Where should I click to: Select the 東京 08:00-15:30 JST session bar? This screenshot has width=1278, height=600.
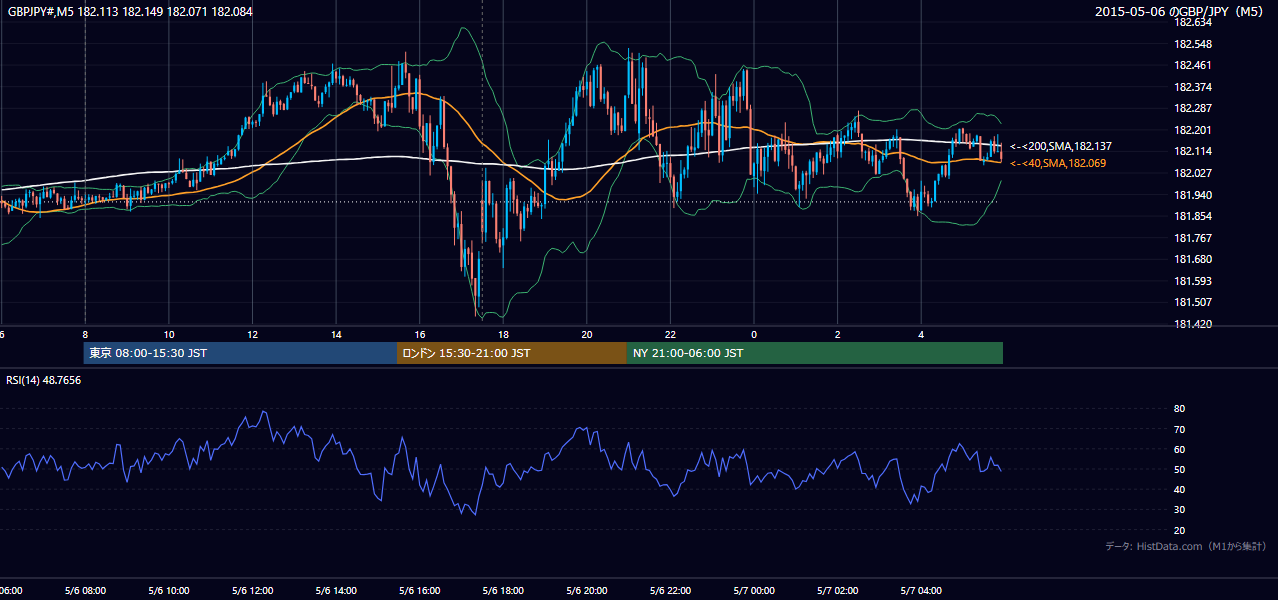tap(240, 353)
